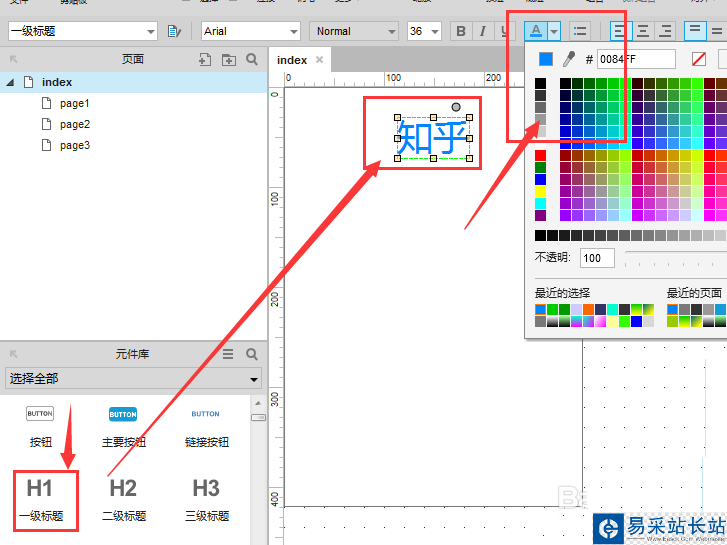
Task: Select the 知乎 text widget on canvas
Action: (x=433, y=137)
